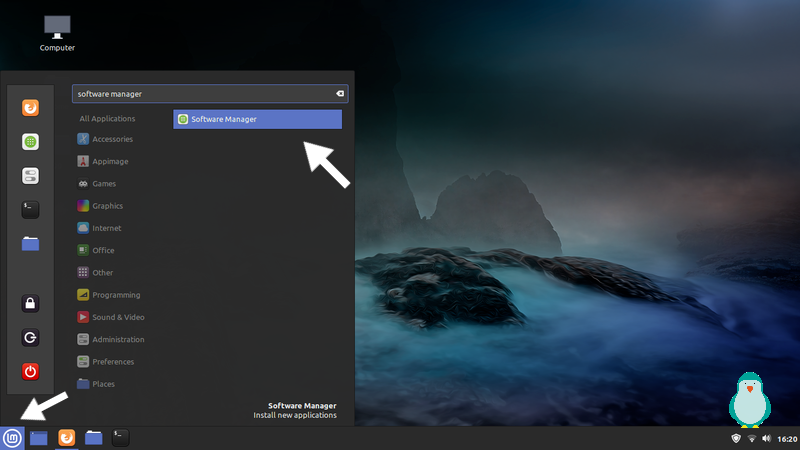Click the shield Update Manager tray icon
The height and width of the screenshot is (450, 800).
click(736, 438)
